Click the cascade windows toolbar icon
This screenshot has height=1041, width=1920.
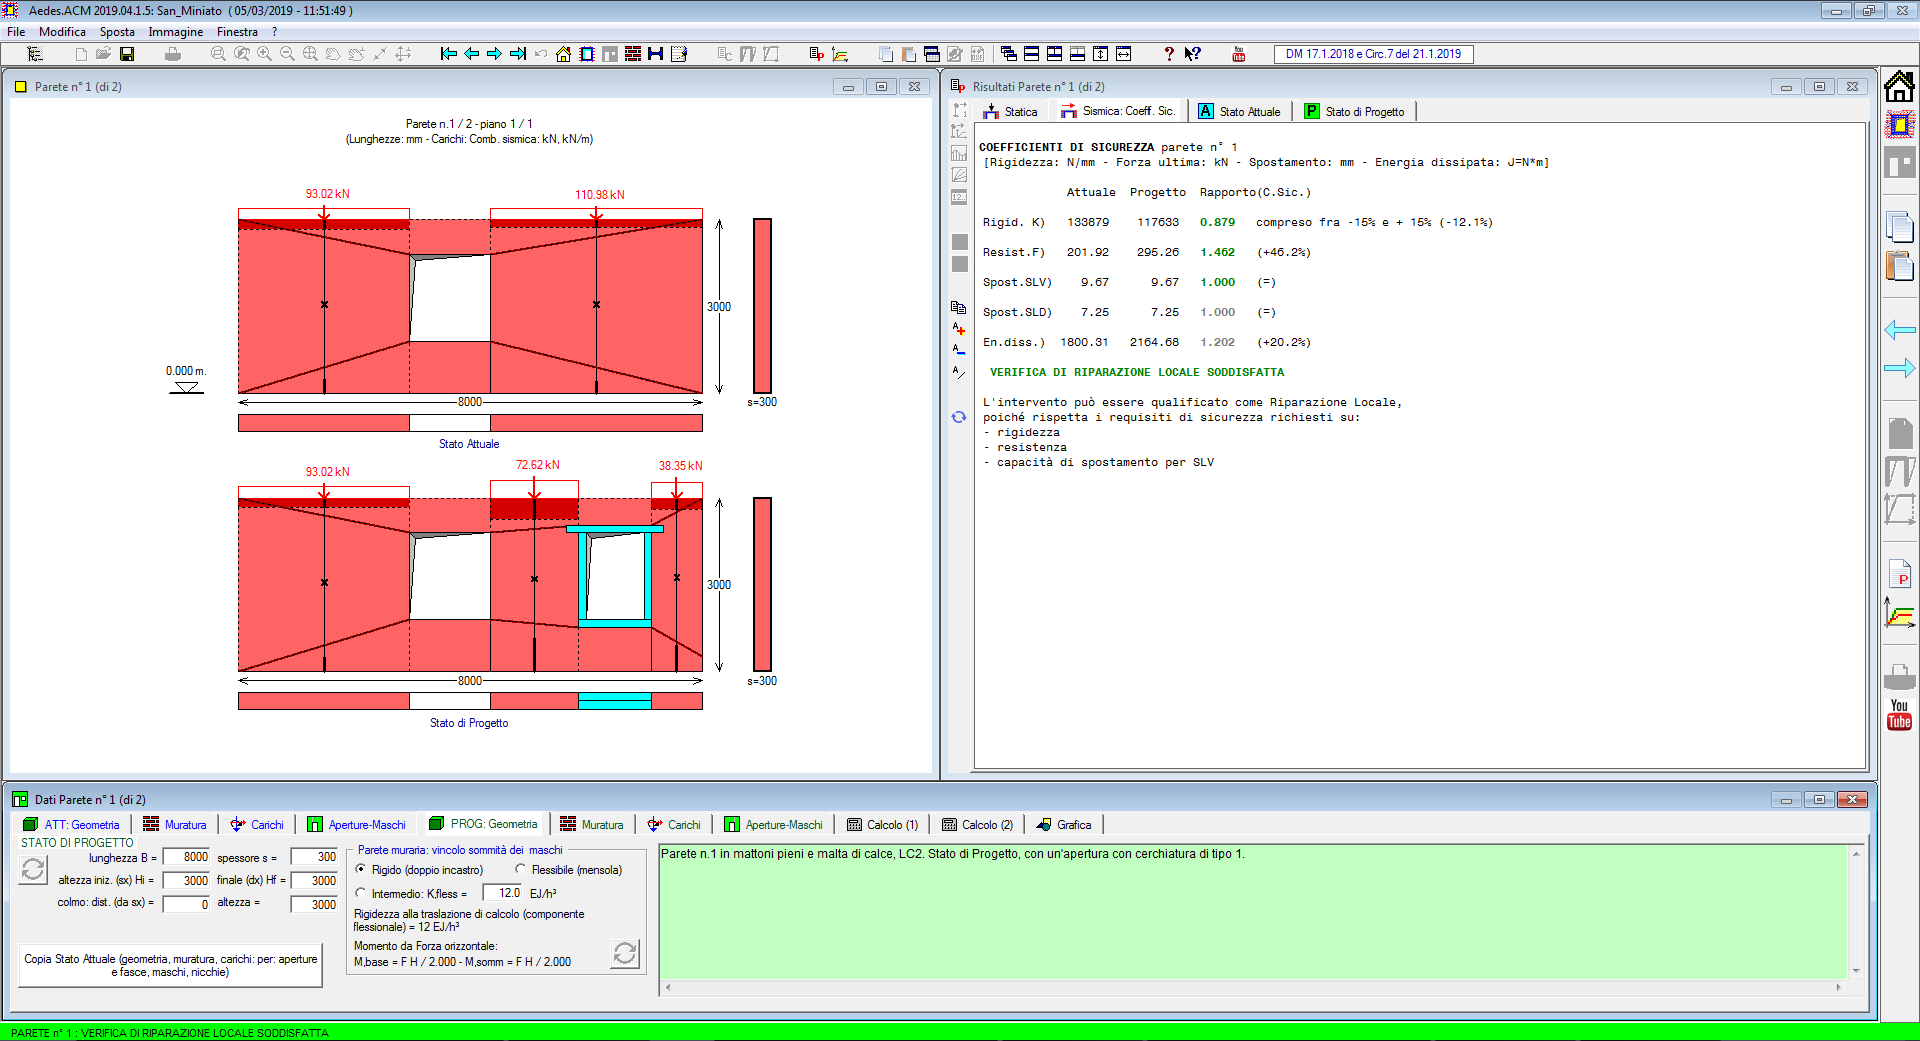(x=1008, y=54)
